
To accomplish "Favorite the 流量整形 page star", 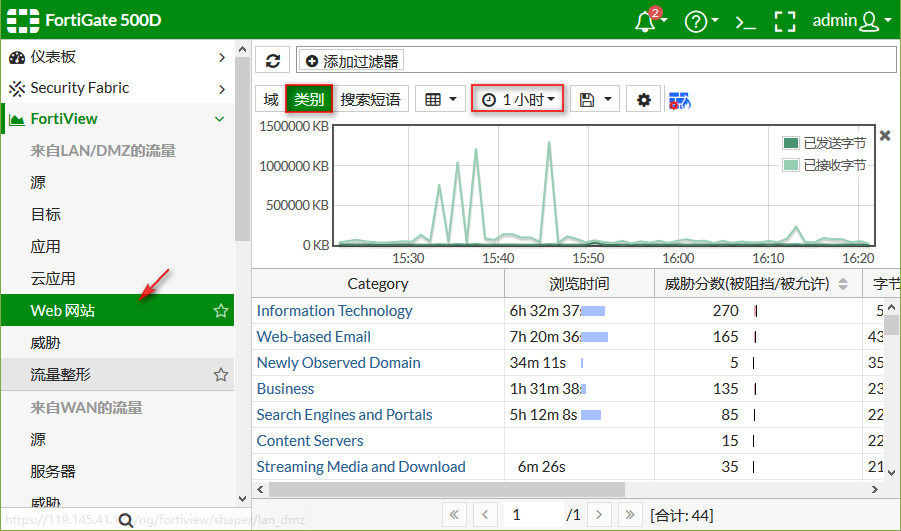I will [x=221, y=375].
